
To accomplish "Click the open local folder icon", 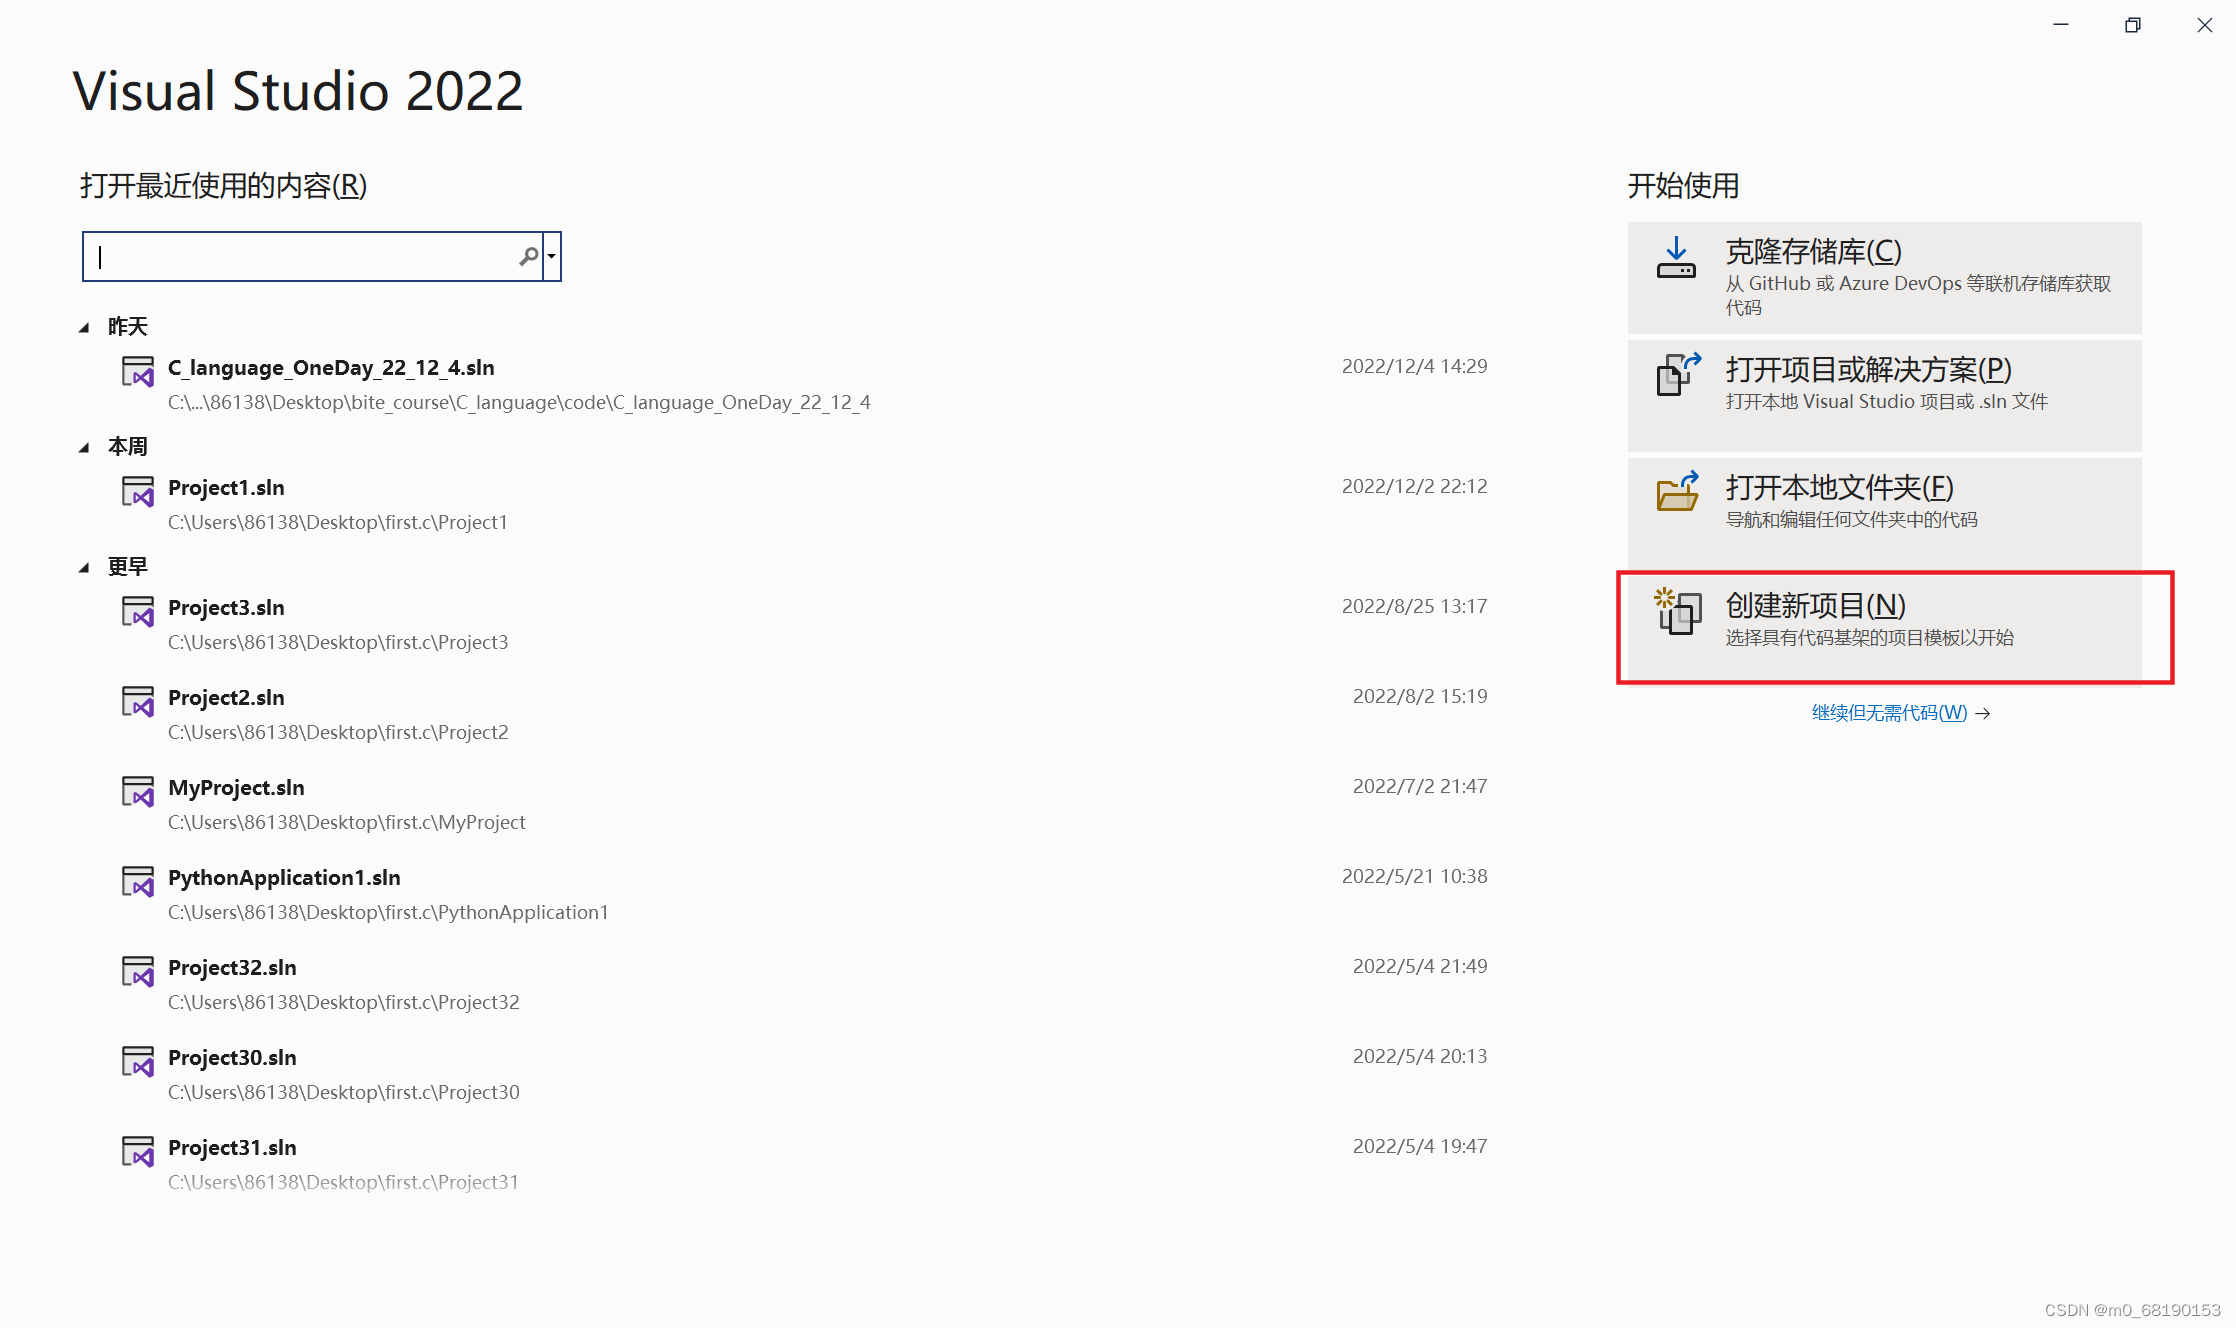I will tap(1678, 491).
